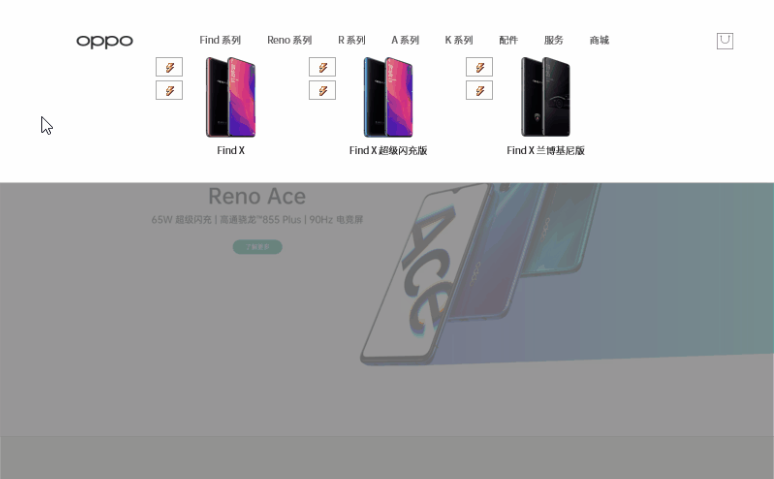774x479 pixels.
Task: Select the Find X 超级闪充版 phone image
Action: [388, 97]
